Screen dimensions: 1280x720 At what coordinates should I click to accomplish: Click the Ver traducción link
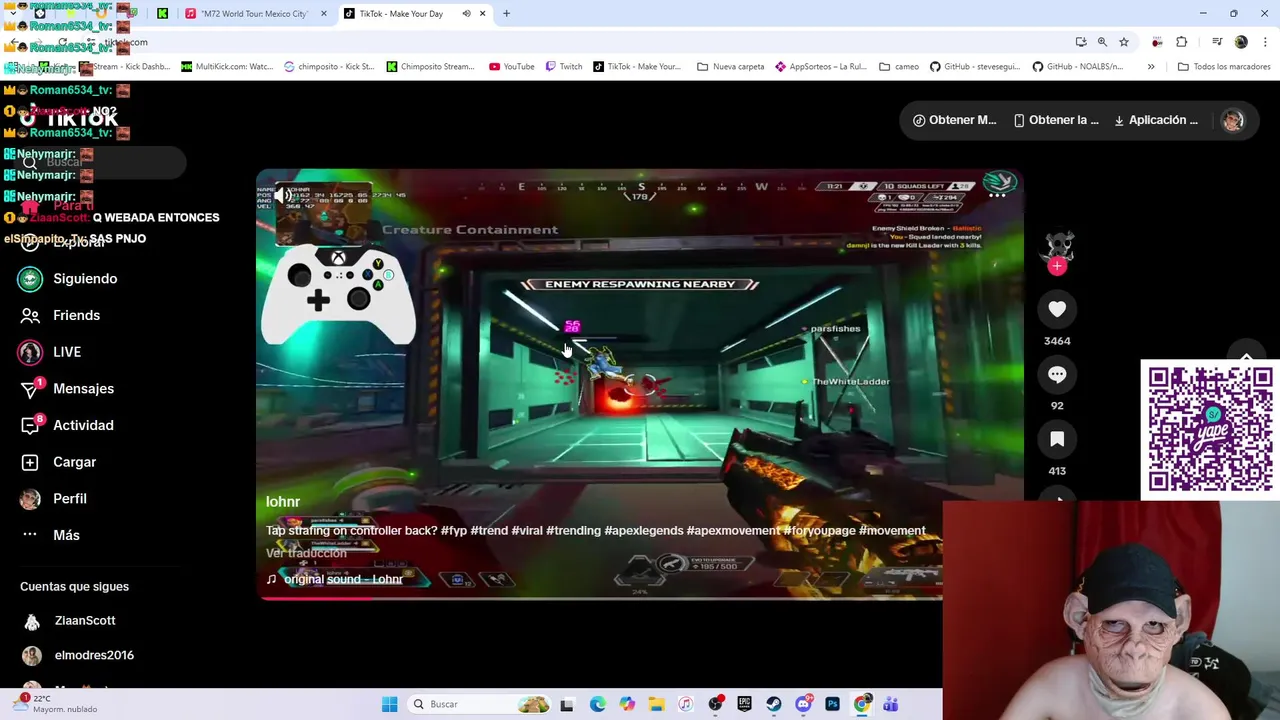tap(306, 553)
